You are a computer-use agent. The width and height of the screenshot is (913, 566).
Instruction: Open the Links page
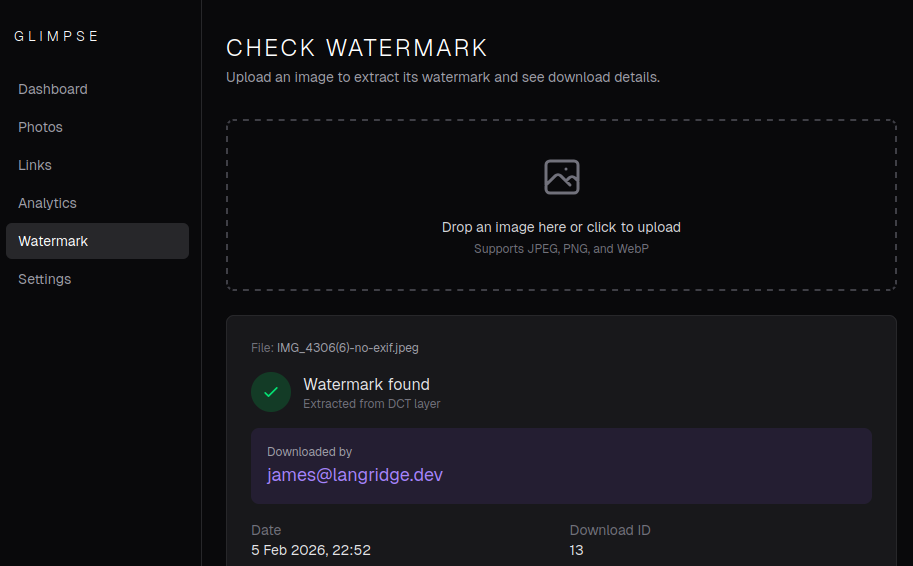pos(35,165)
